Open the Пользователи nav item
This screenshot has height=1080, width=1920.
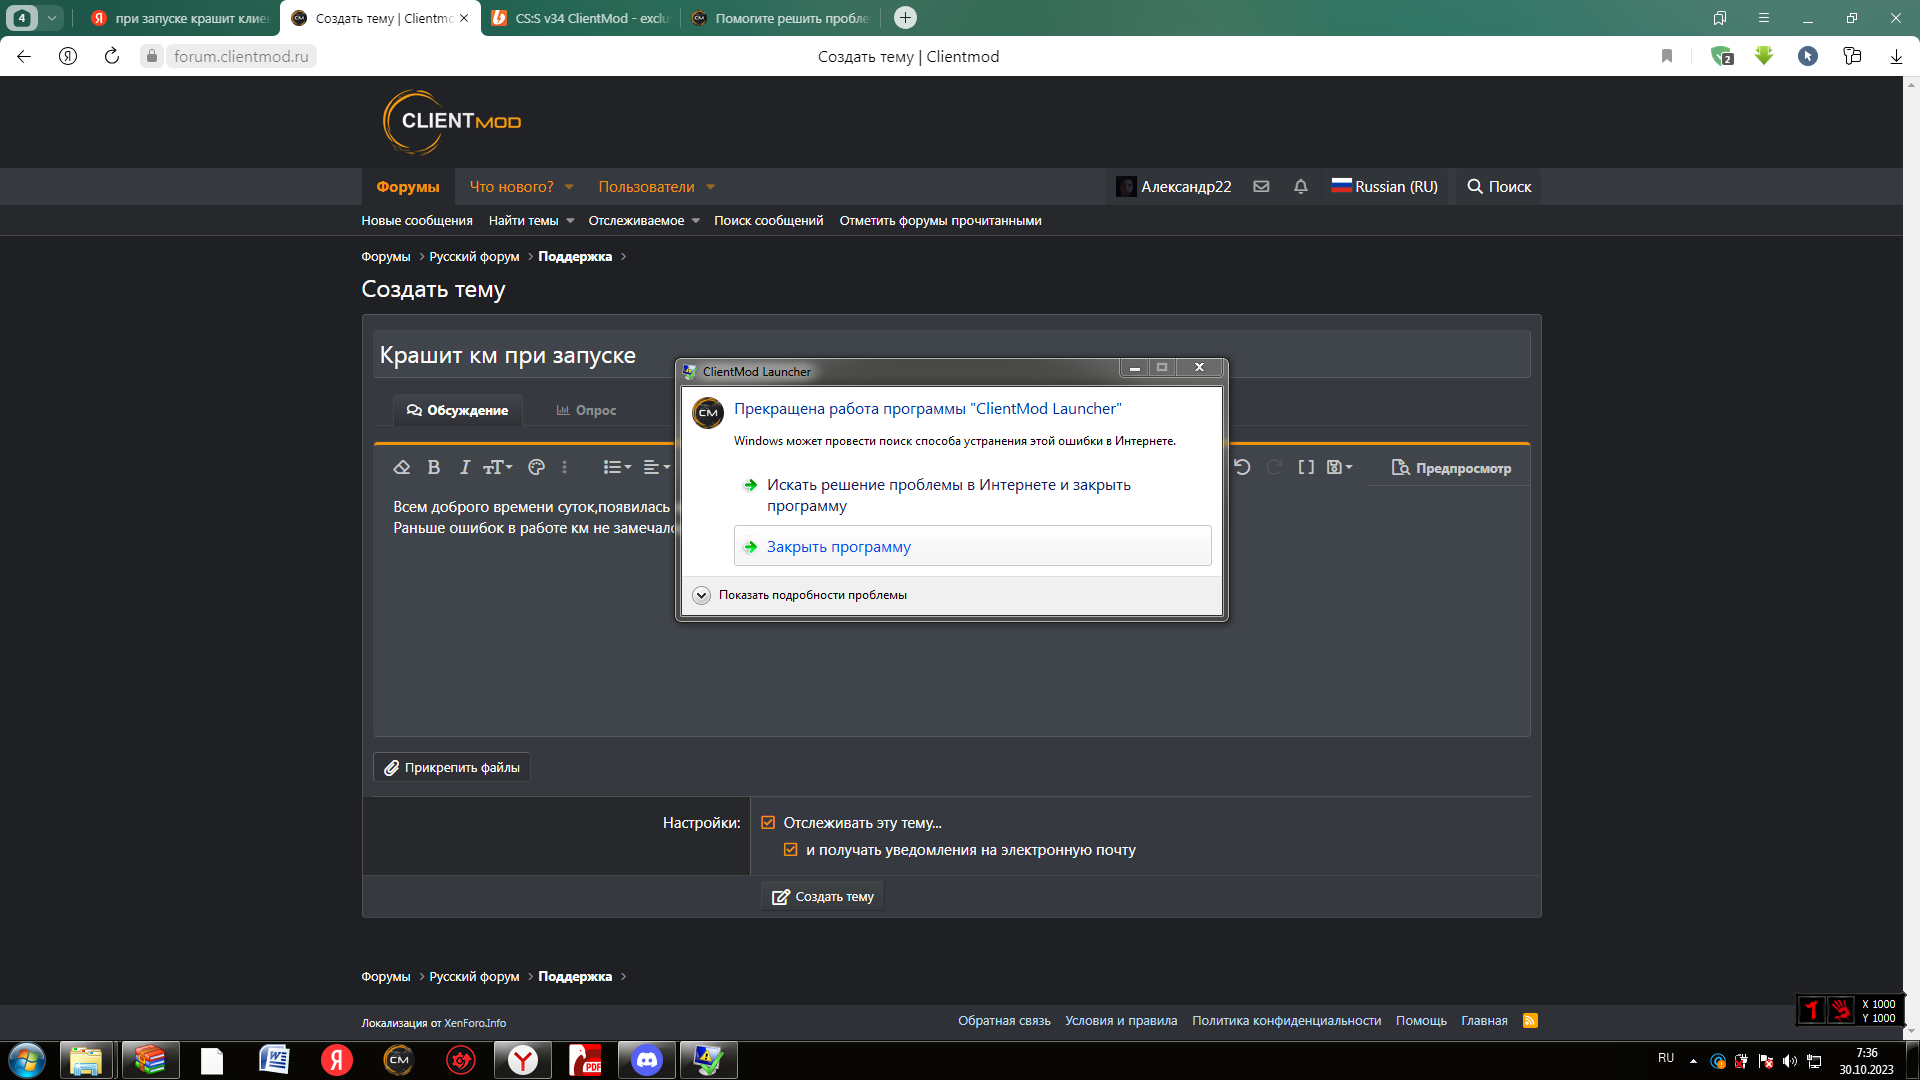point(646,187)
